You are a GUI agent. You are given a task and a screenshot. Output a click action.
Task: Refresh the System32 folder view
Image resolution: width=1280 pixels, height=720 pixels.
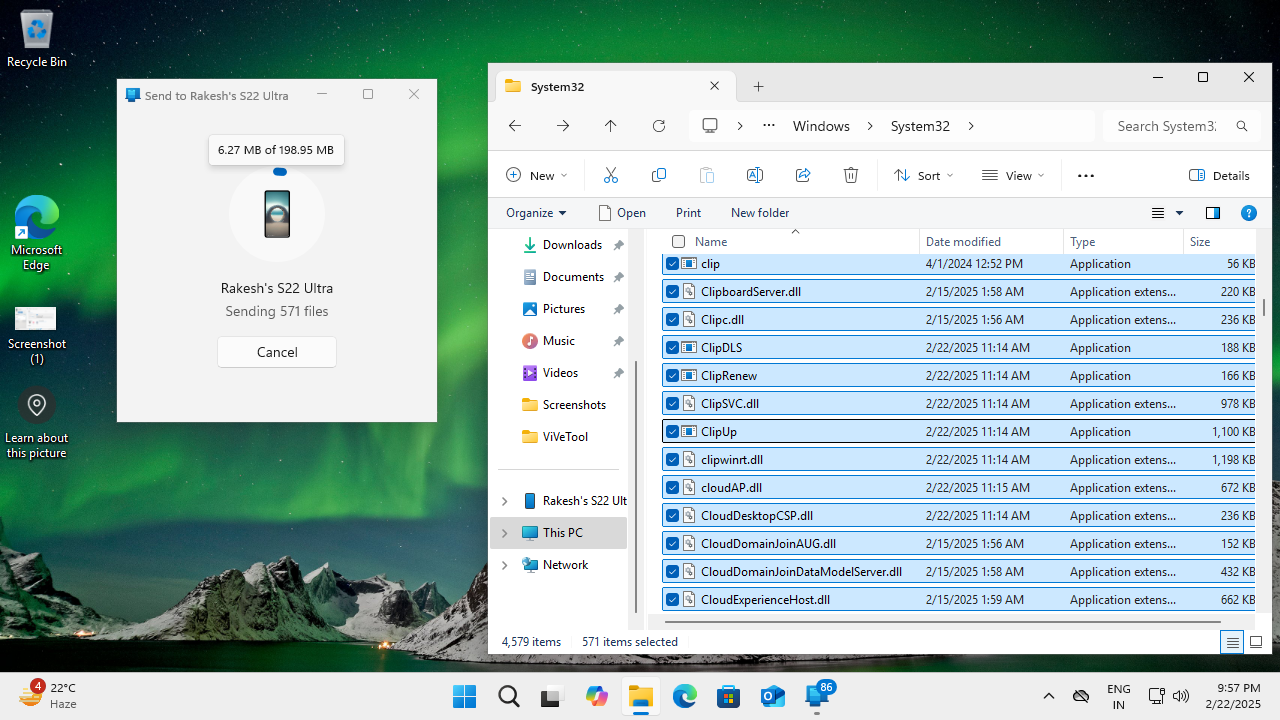tap(659, 125)
